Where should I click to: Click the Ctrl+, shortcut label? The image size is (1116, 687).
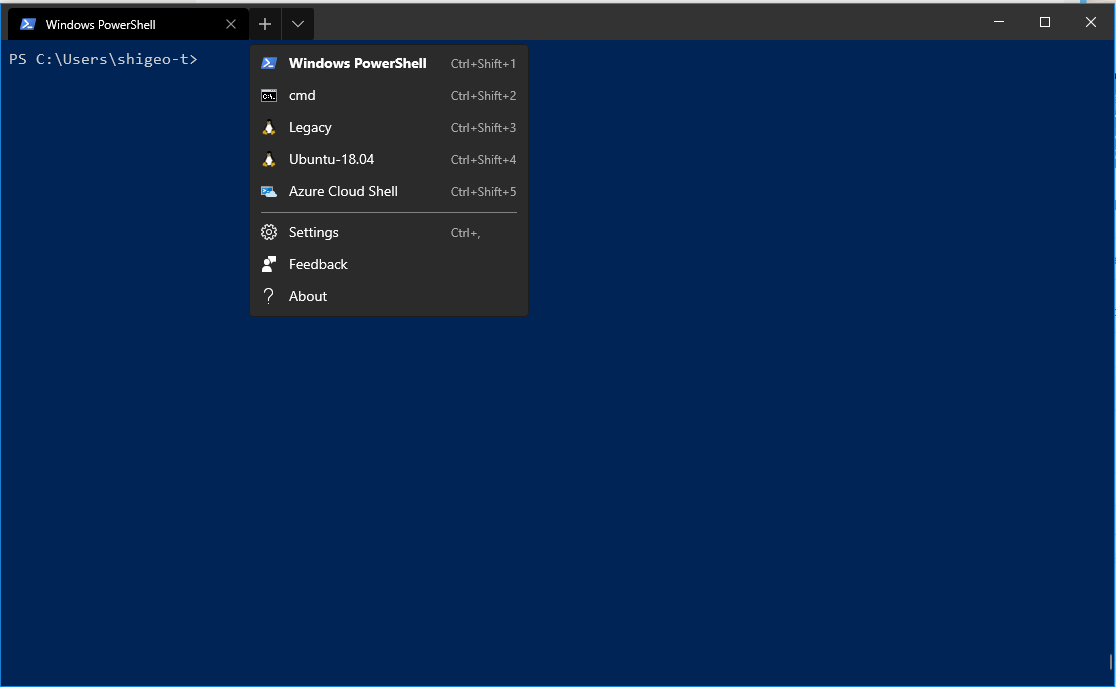[465, 233]
